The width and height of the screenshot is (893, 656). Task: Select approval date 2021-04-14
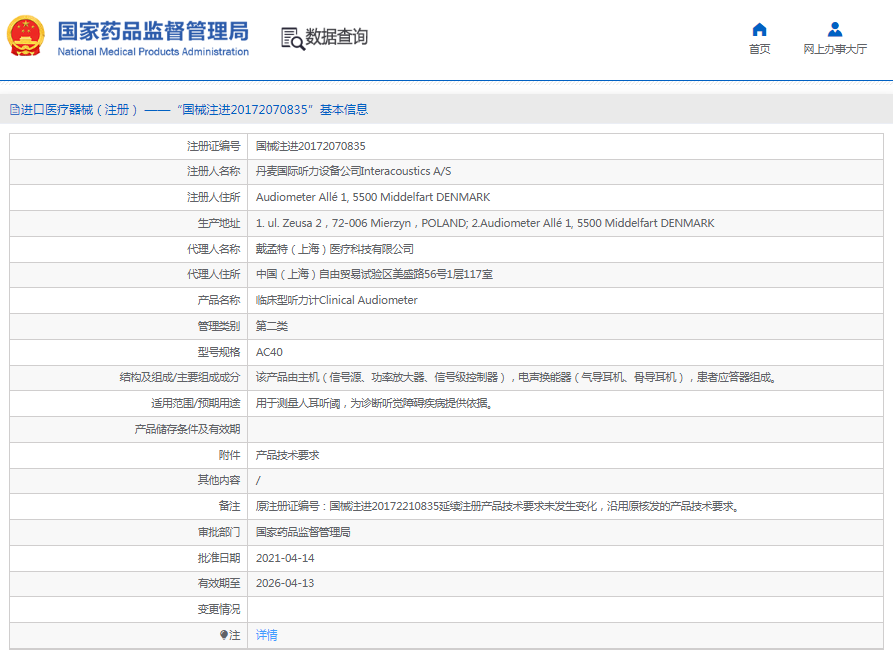tap(285, 558)
